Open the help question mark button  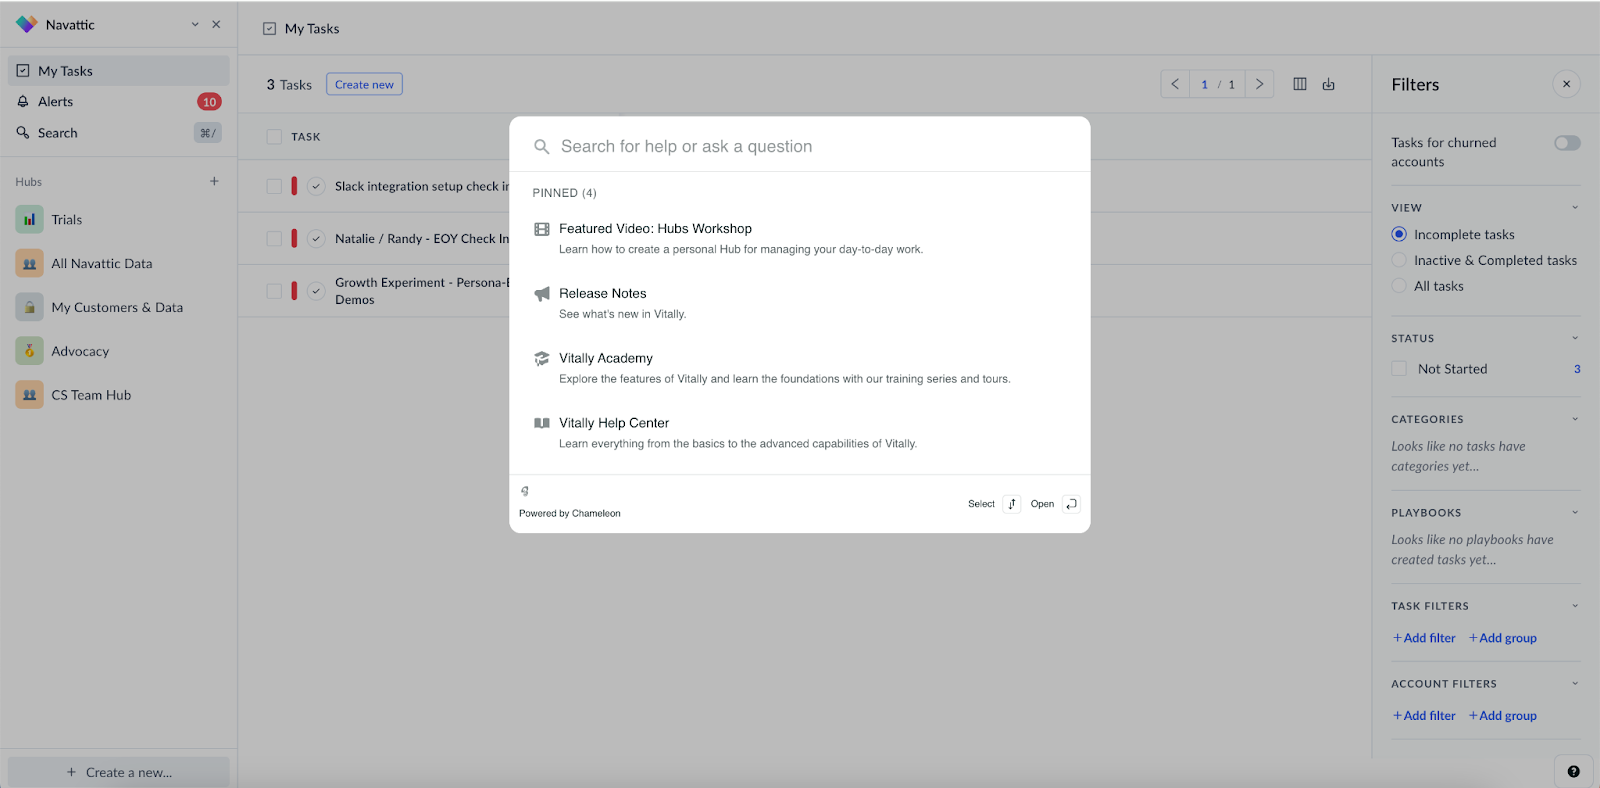pos(1574,771)
